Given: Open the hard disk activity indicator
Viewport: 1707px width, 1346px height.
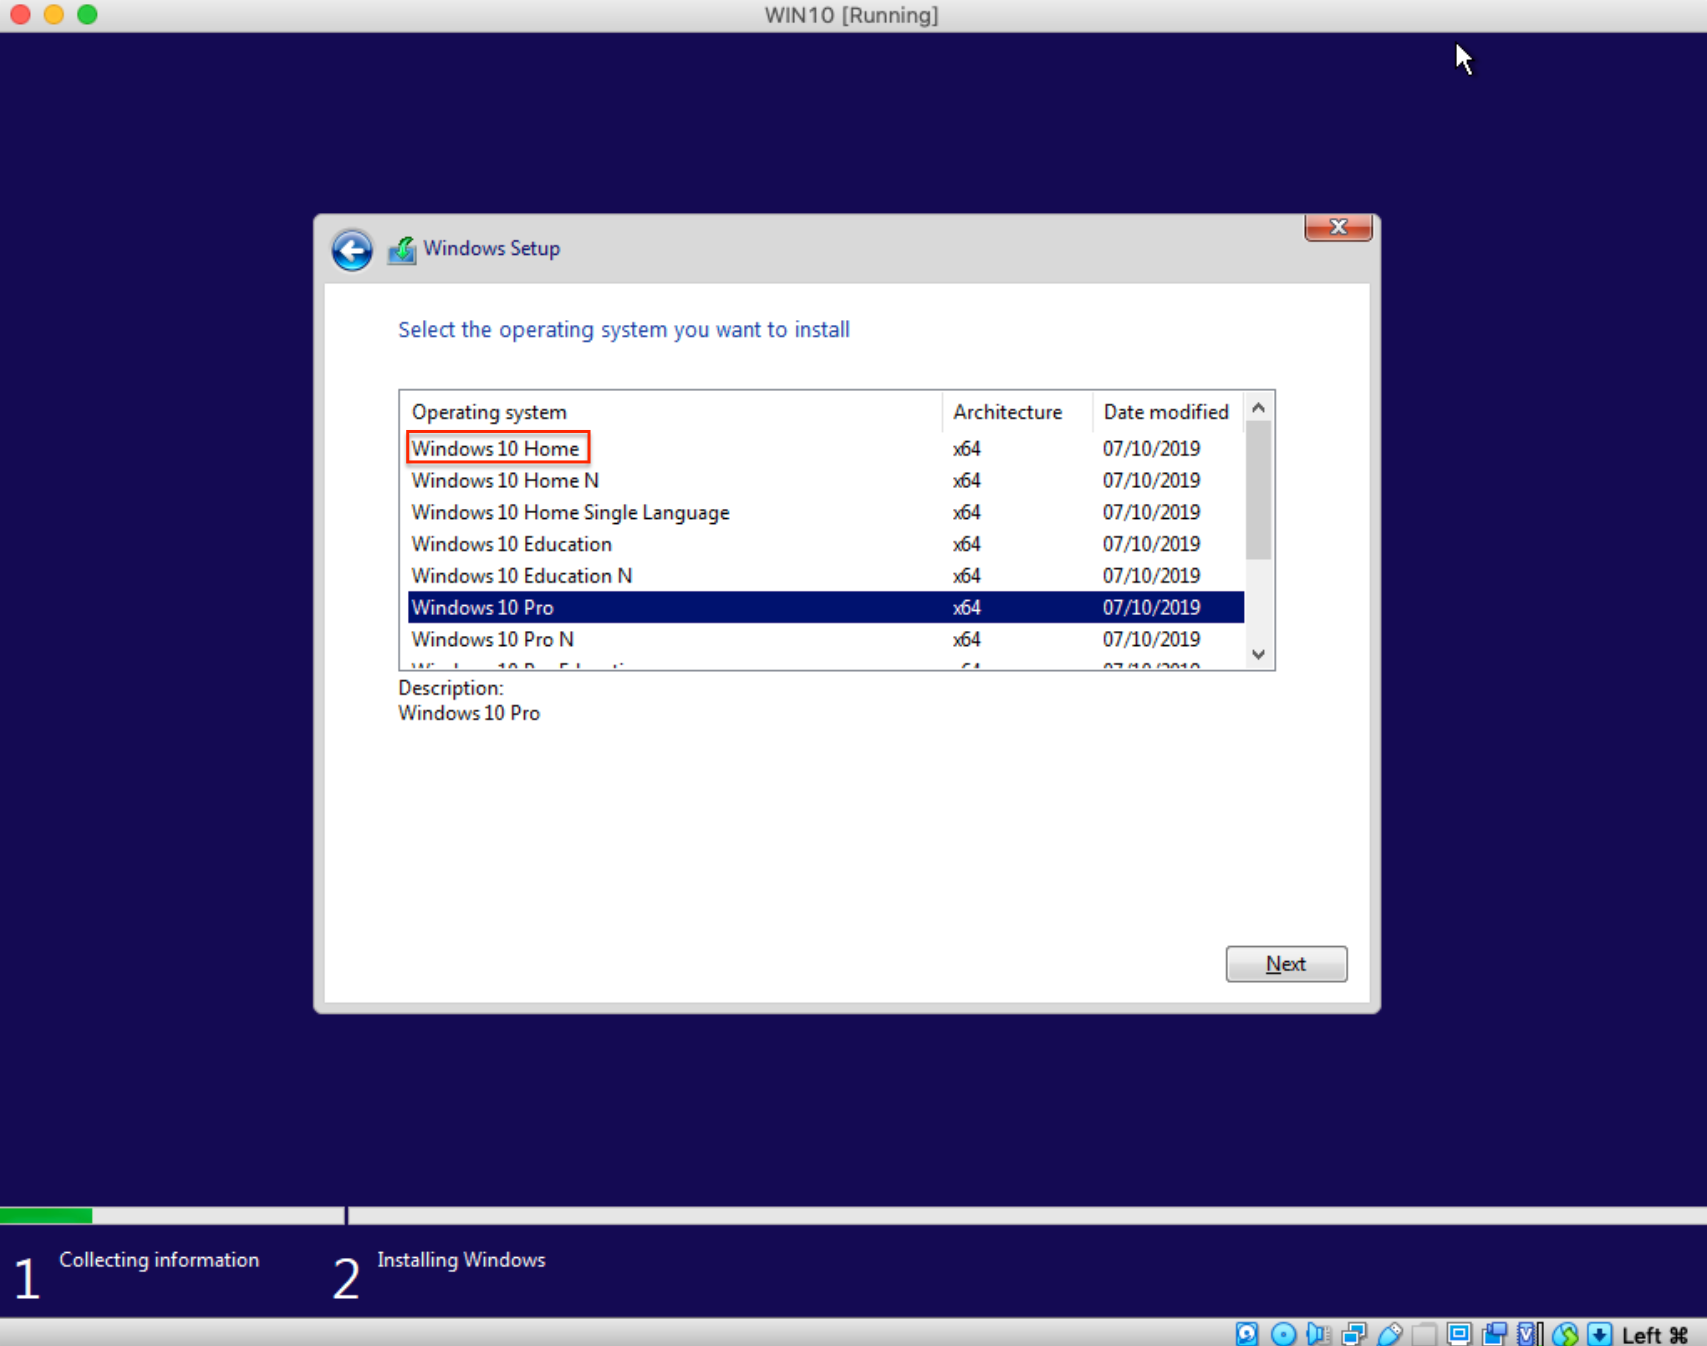Looking at the screenshot, I should (1247, 1333).
